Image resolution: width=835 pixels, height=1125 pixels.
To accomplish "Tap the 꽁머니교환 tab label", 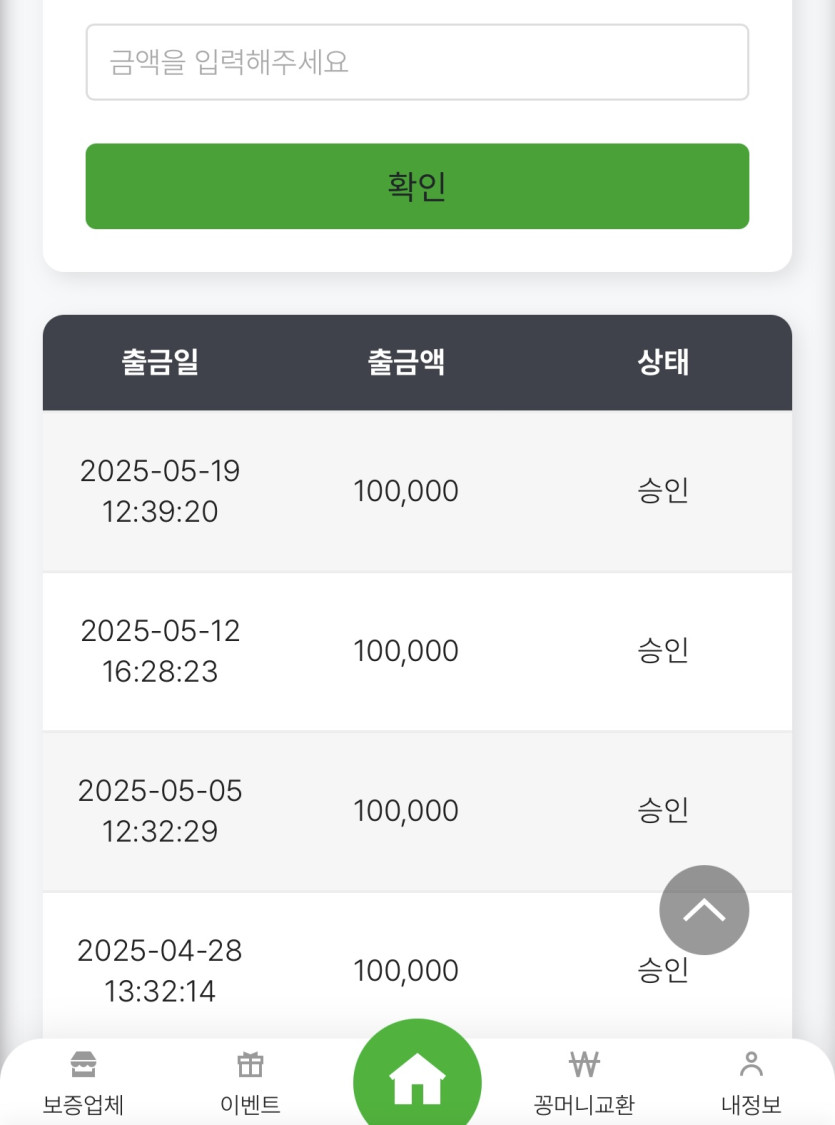I will point(584,1105).
